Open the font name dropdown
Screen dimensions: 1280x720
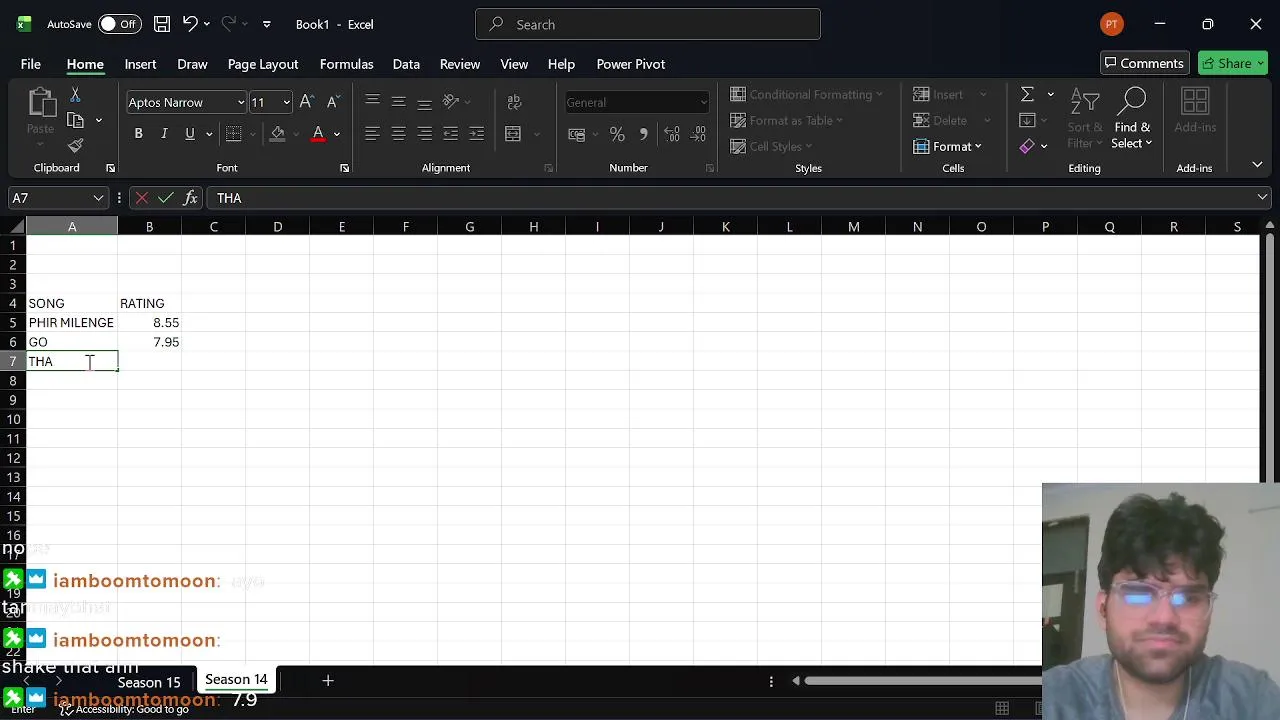point(240,102)
